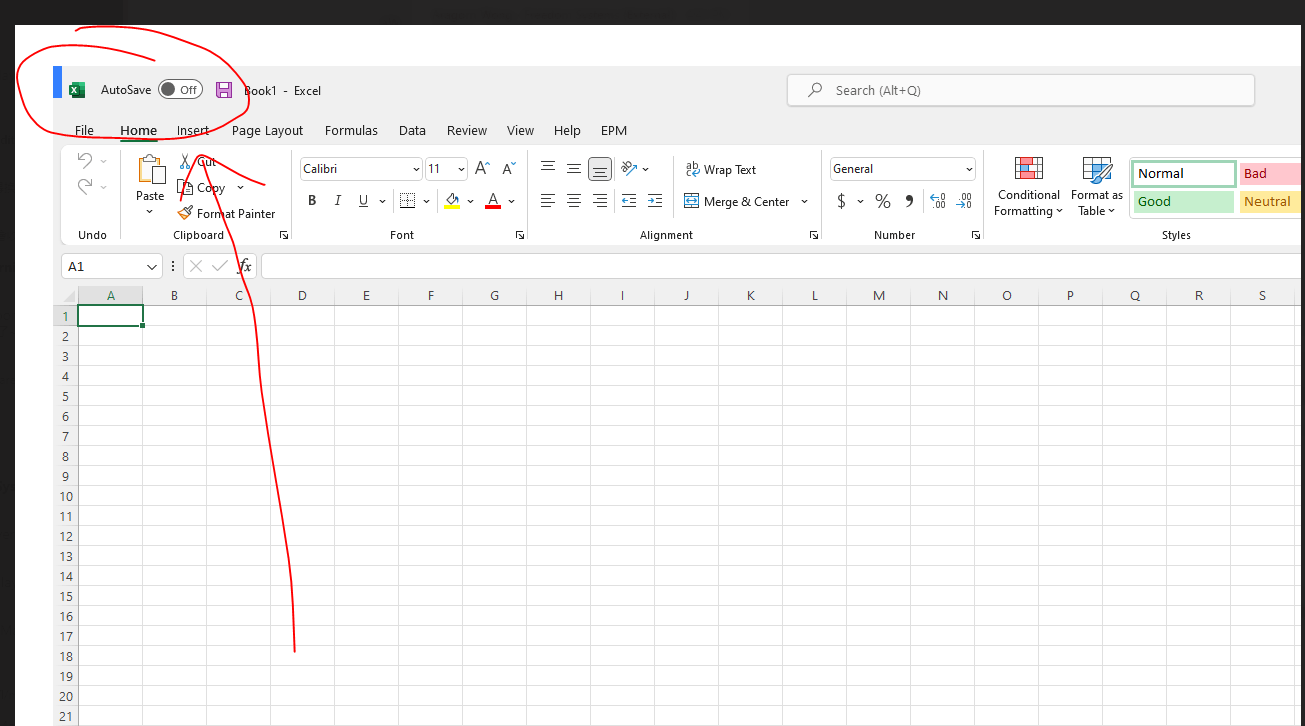Align text left in the cell
The height and width of the screenshot is (726, 1305).
click(548, 201)
